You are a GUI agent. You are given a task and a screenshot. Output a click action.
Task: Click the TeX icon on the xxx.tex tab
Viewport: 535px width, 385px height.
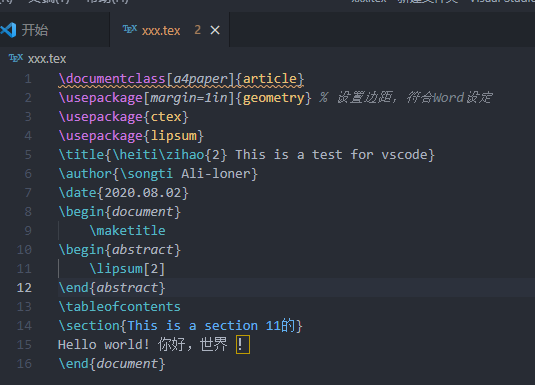tap(130, 29)
